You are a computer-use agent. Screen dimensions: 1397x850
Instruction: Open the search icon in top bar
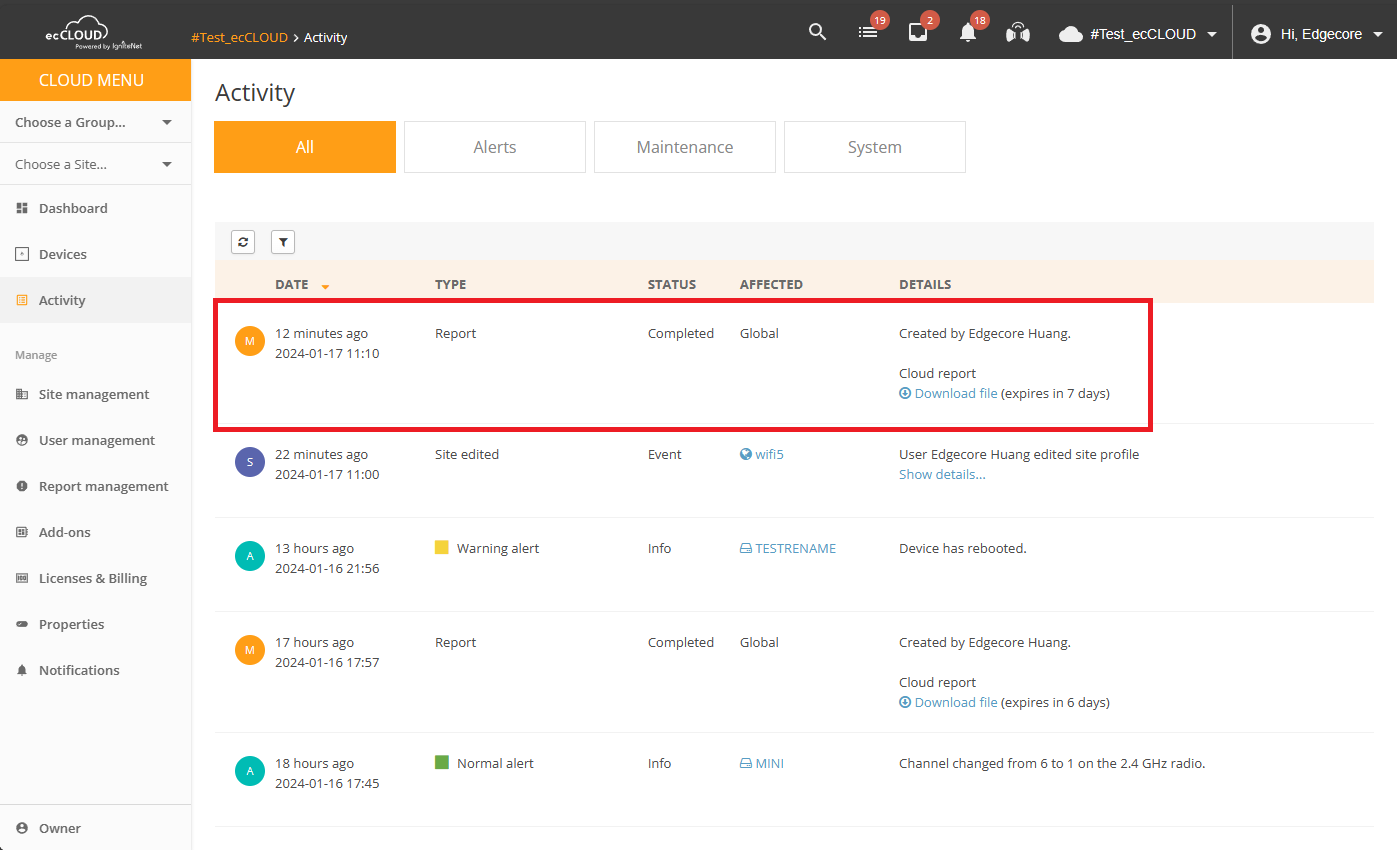[x=817, y=31]
